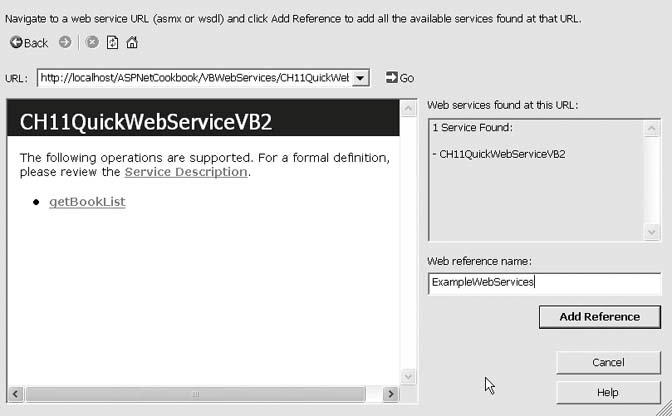
Task: Click the 'Web services found at this URL:' label
Action: pyautogui.click(x=502, y=105)
